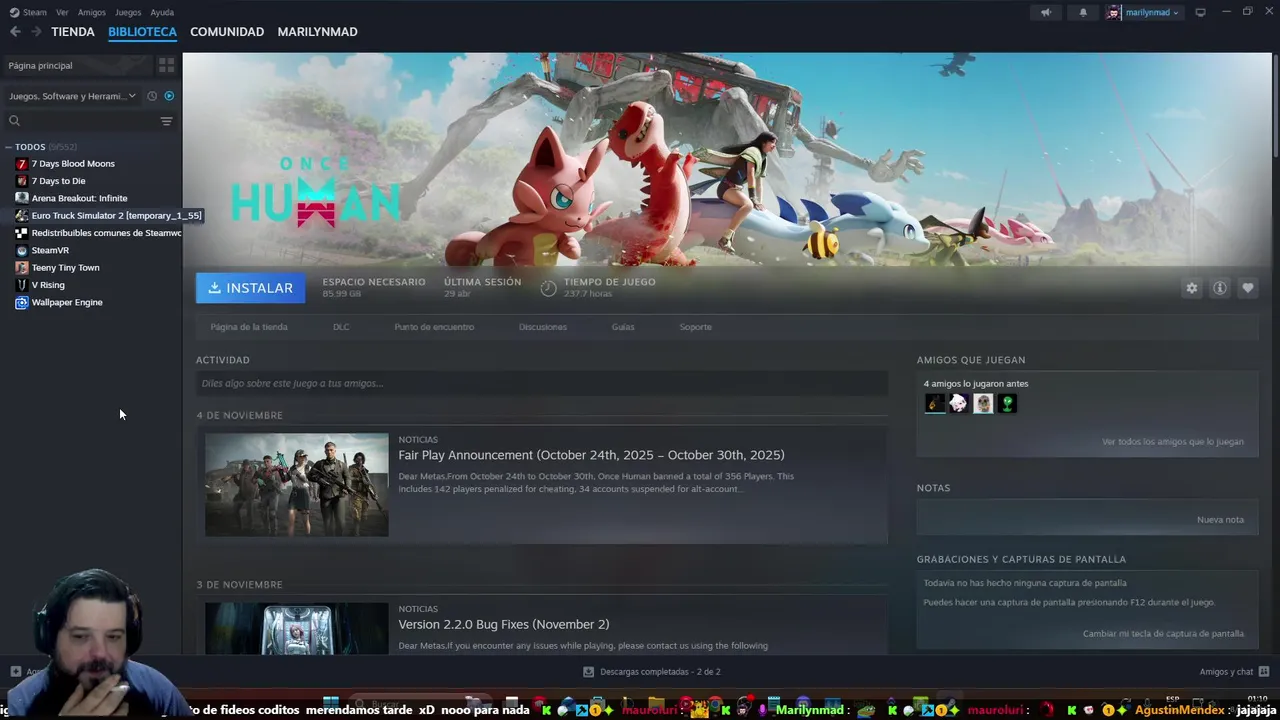Open V Rising library entry
1280x720 pixels.
(48, 285)
